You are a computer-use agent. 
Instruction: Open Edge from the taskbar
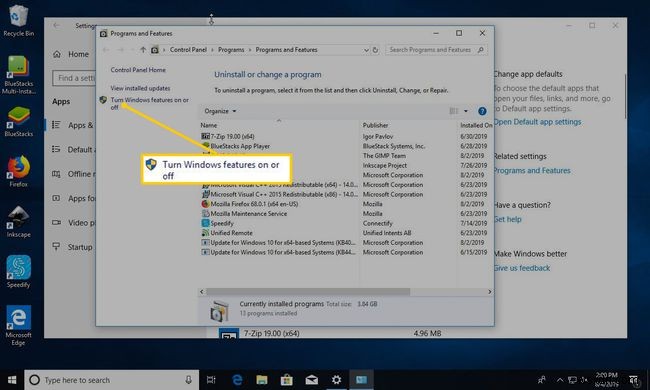(x=237, y=380)
